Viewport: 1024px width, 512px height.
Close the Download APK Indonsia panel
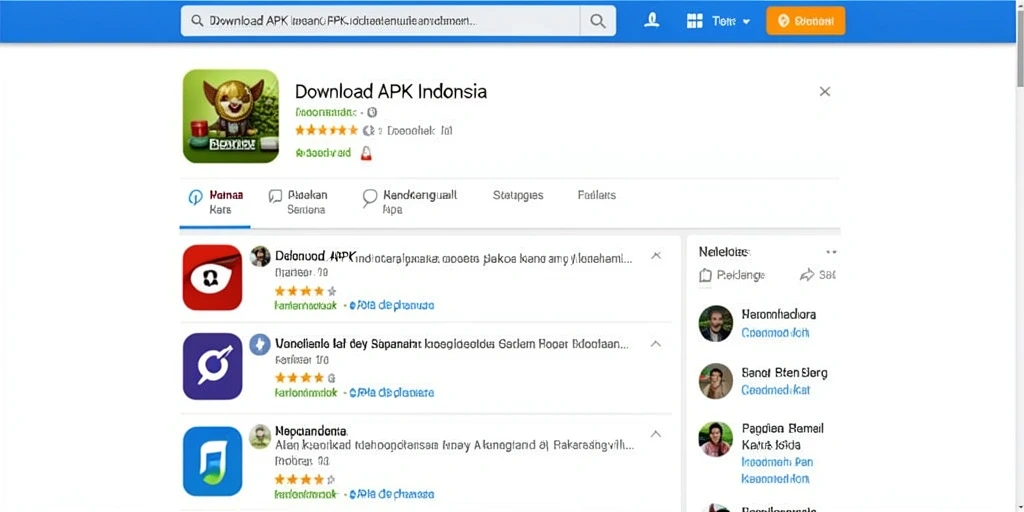click(x=825, y=91)
